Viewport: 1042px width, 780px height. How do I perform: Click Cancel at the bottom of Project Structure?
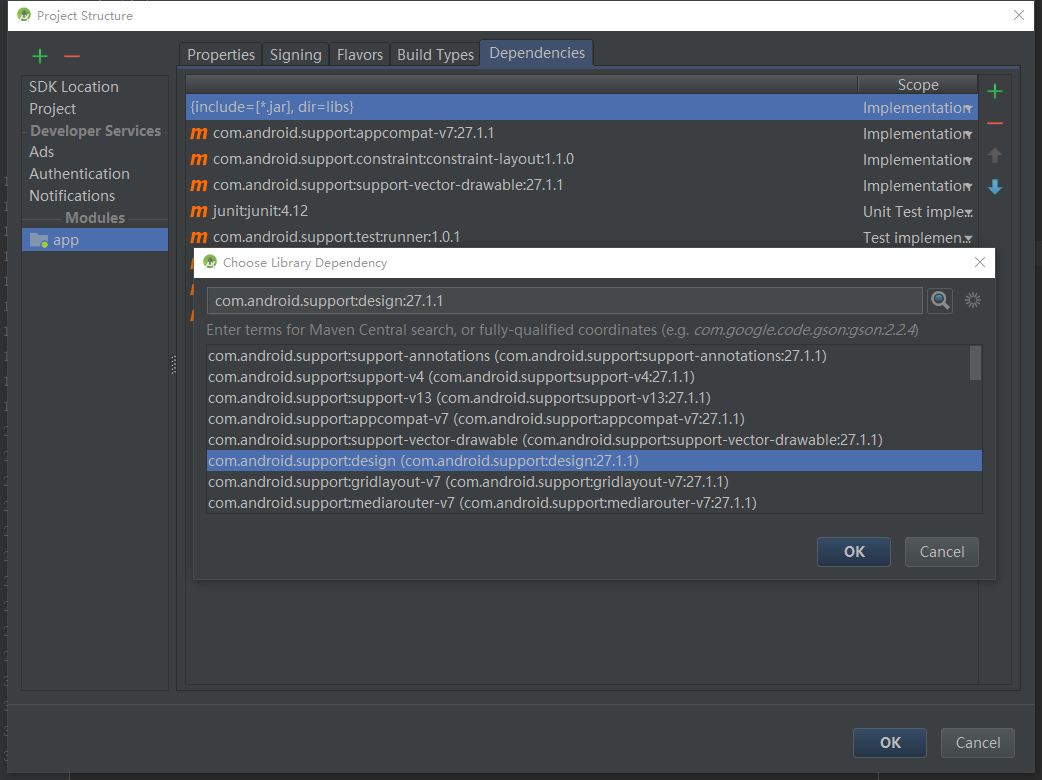pos(978,742)
